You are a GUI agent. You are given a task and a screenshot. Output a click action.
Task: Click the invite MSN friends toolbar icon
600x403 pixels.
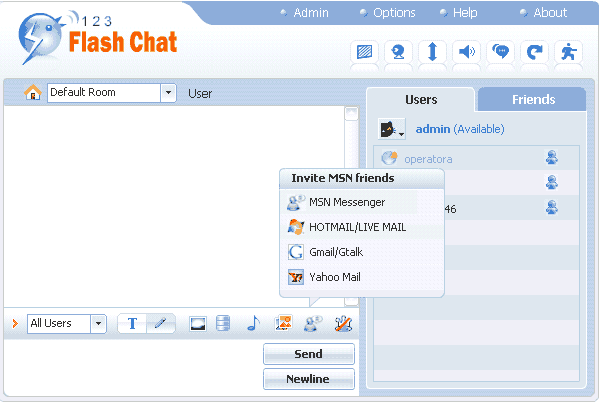pos(313,324)
